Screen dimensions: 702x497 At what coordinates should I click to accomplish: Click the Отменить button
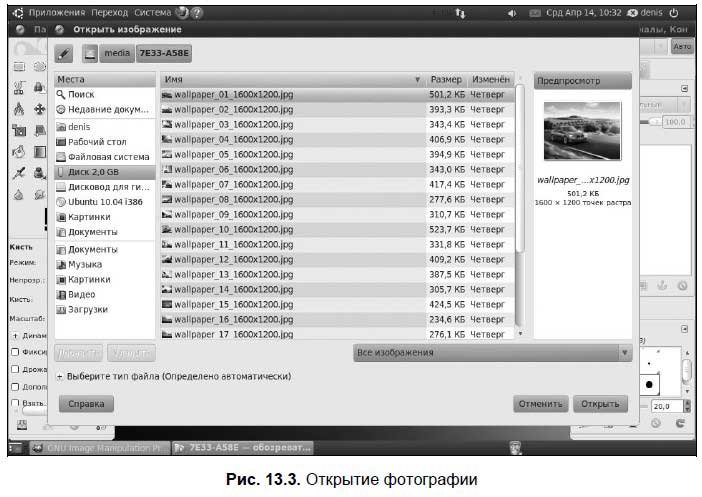point(540,404)
